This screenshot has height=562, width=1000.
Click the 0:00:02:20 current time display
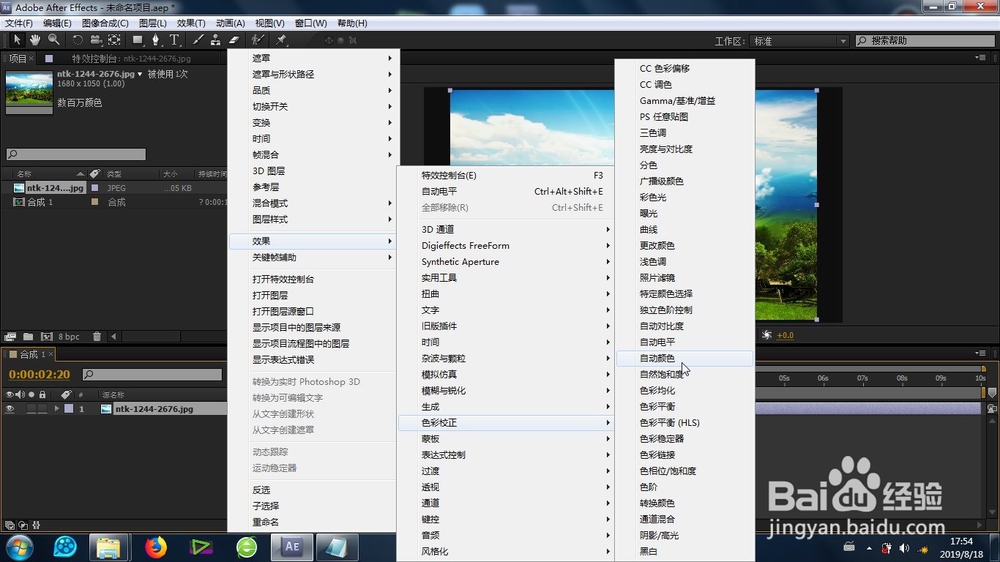[x=40, y=374]
